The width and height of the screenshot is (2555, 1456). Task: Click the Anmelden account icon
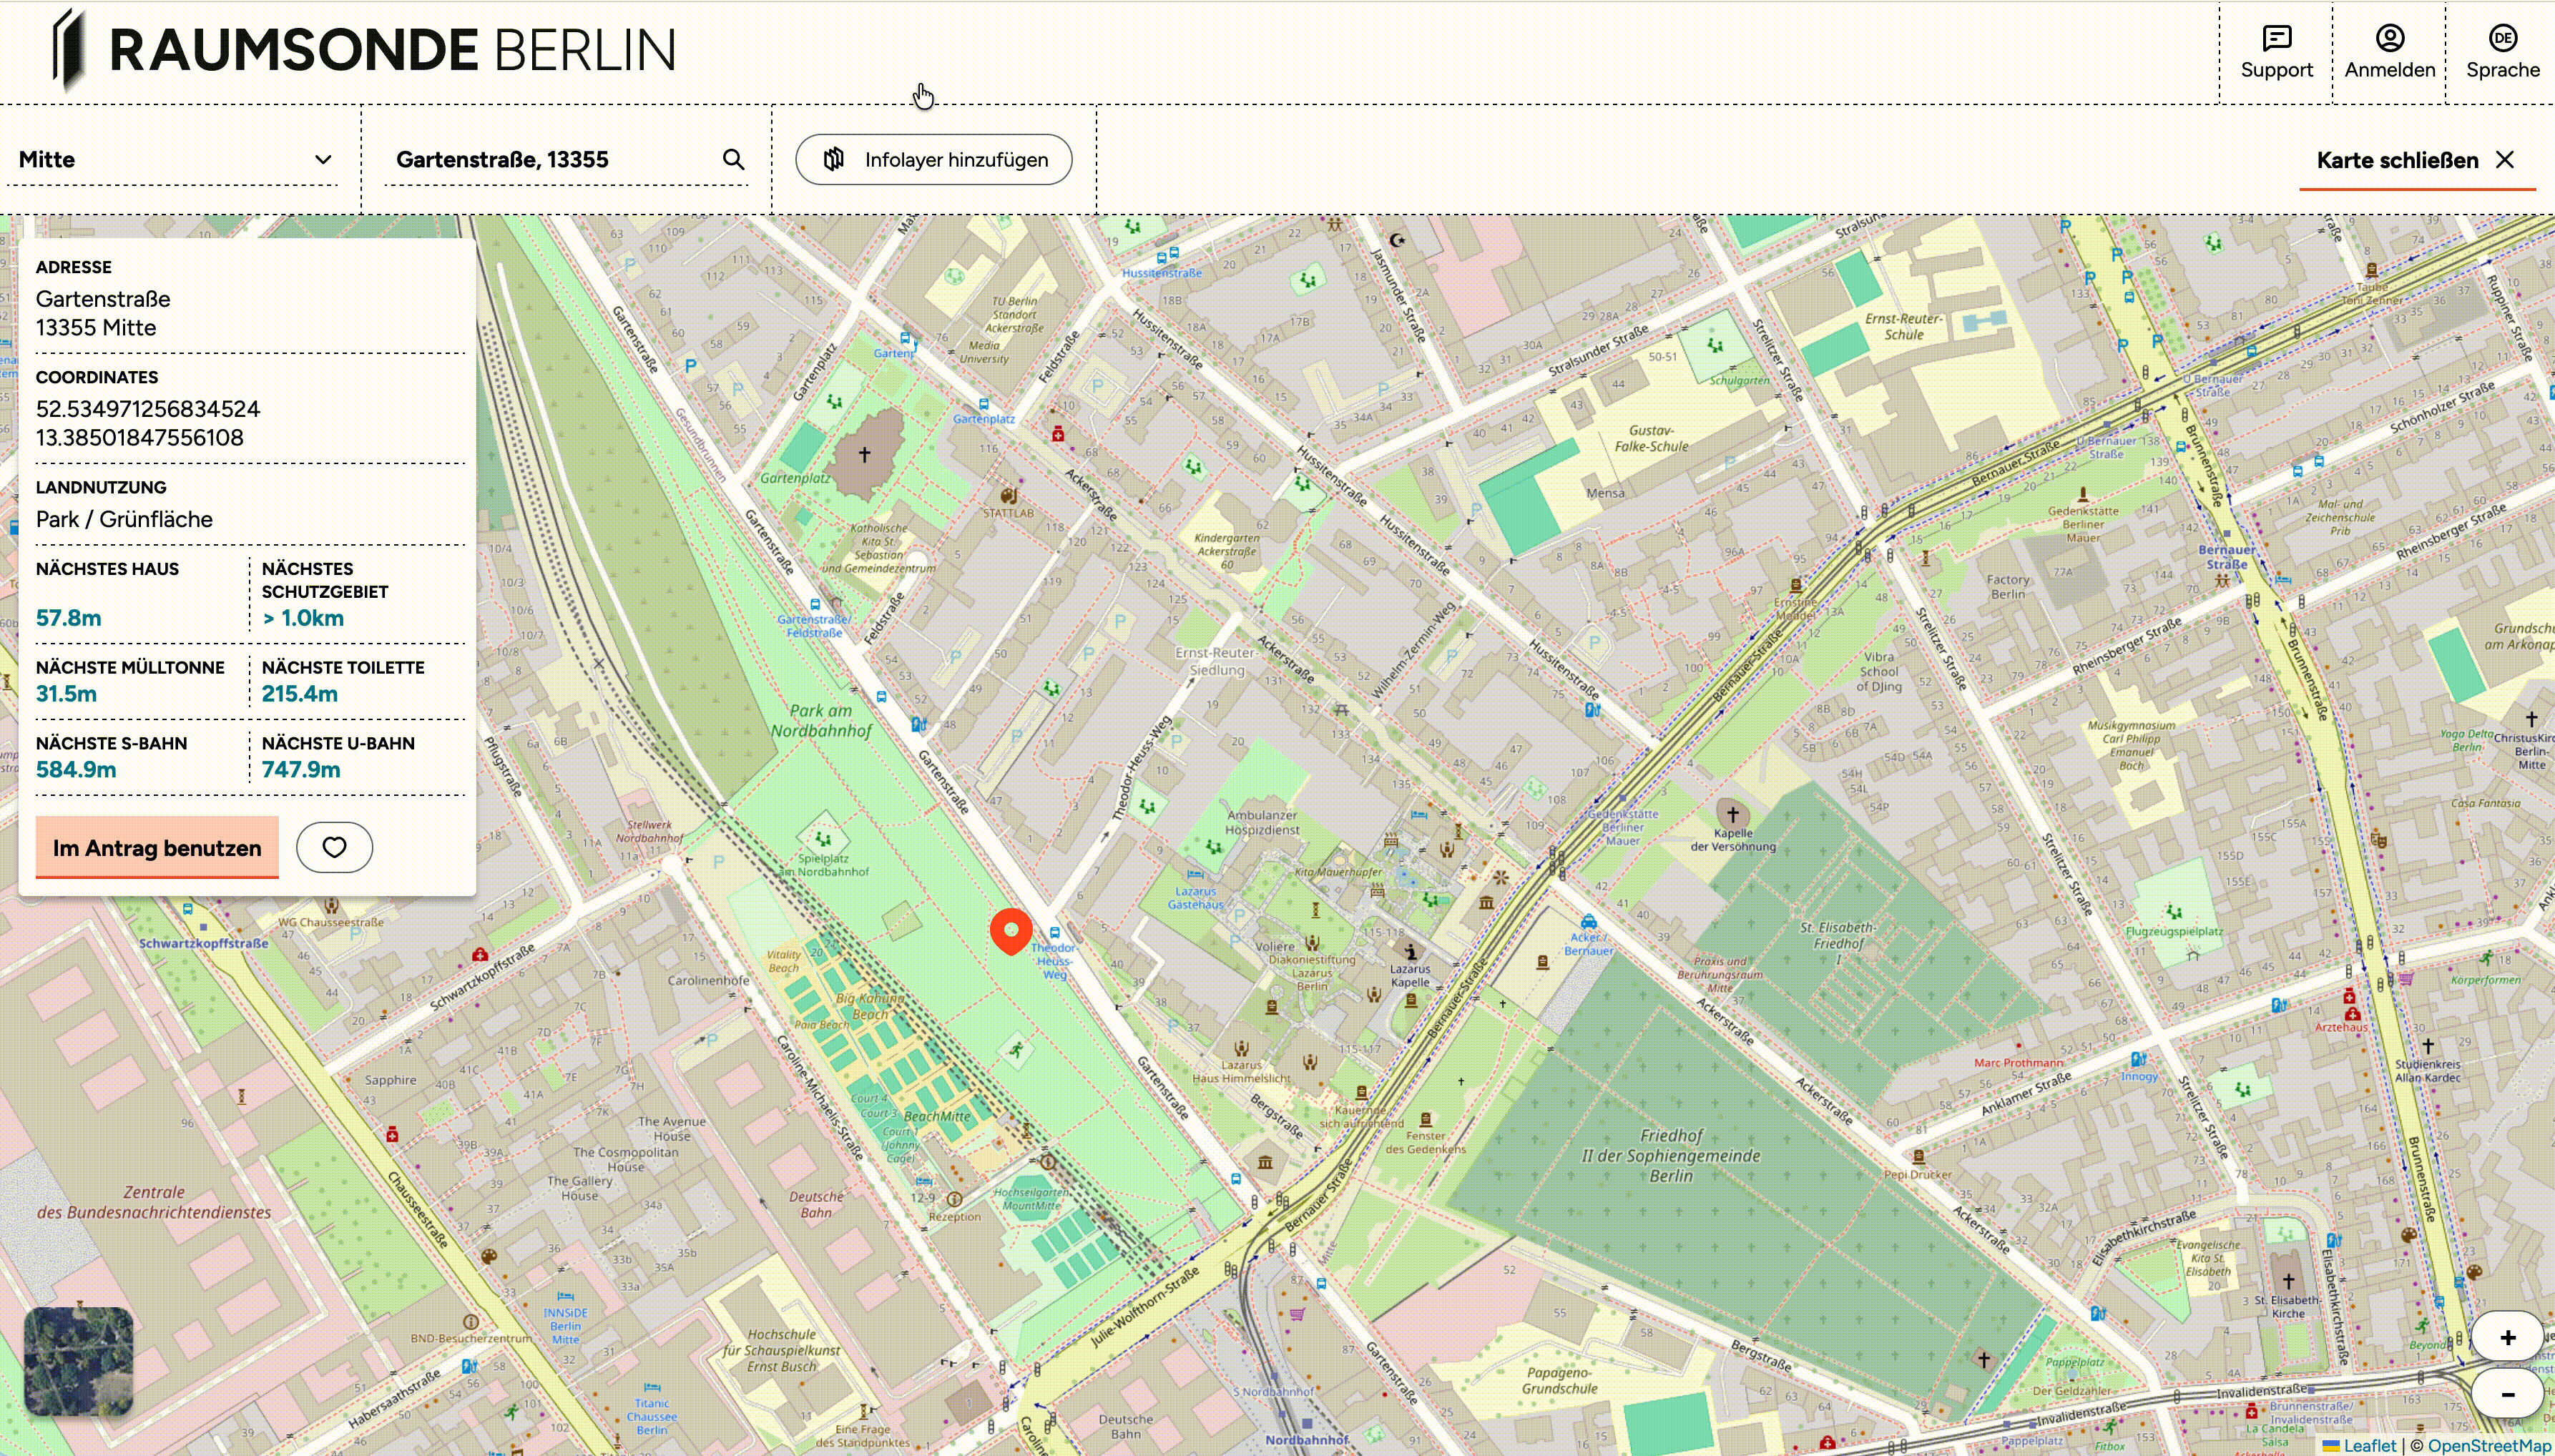coord(2389,39)
